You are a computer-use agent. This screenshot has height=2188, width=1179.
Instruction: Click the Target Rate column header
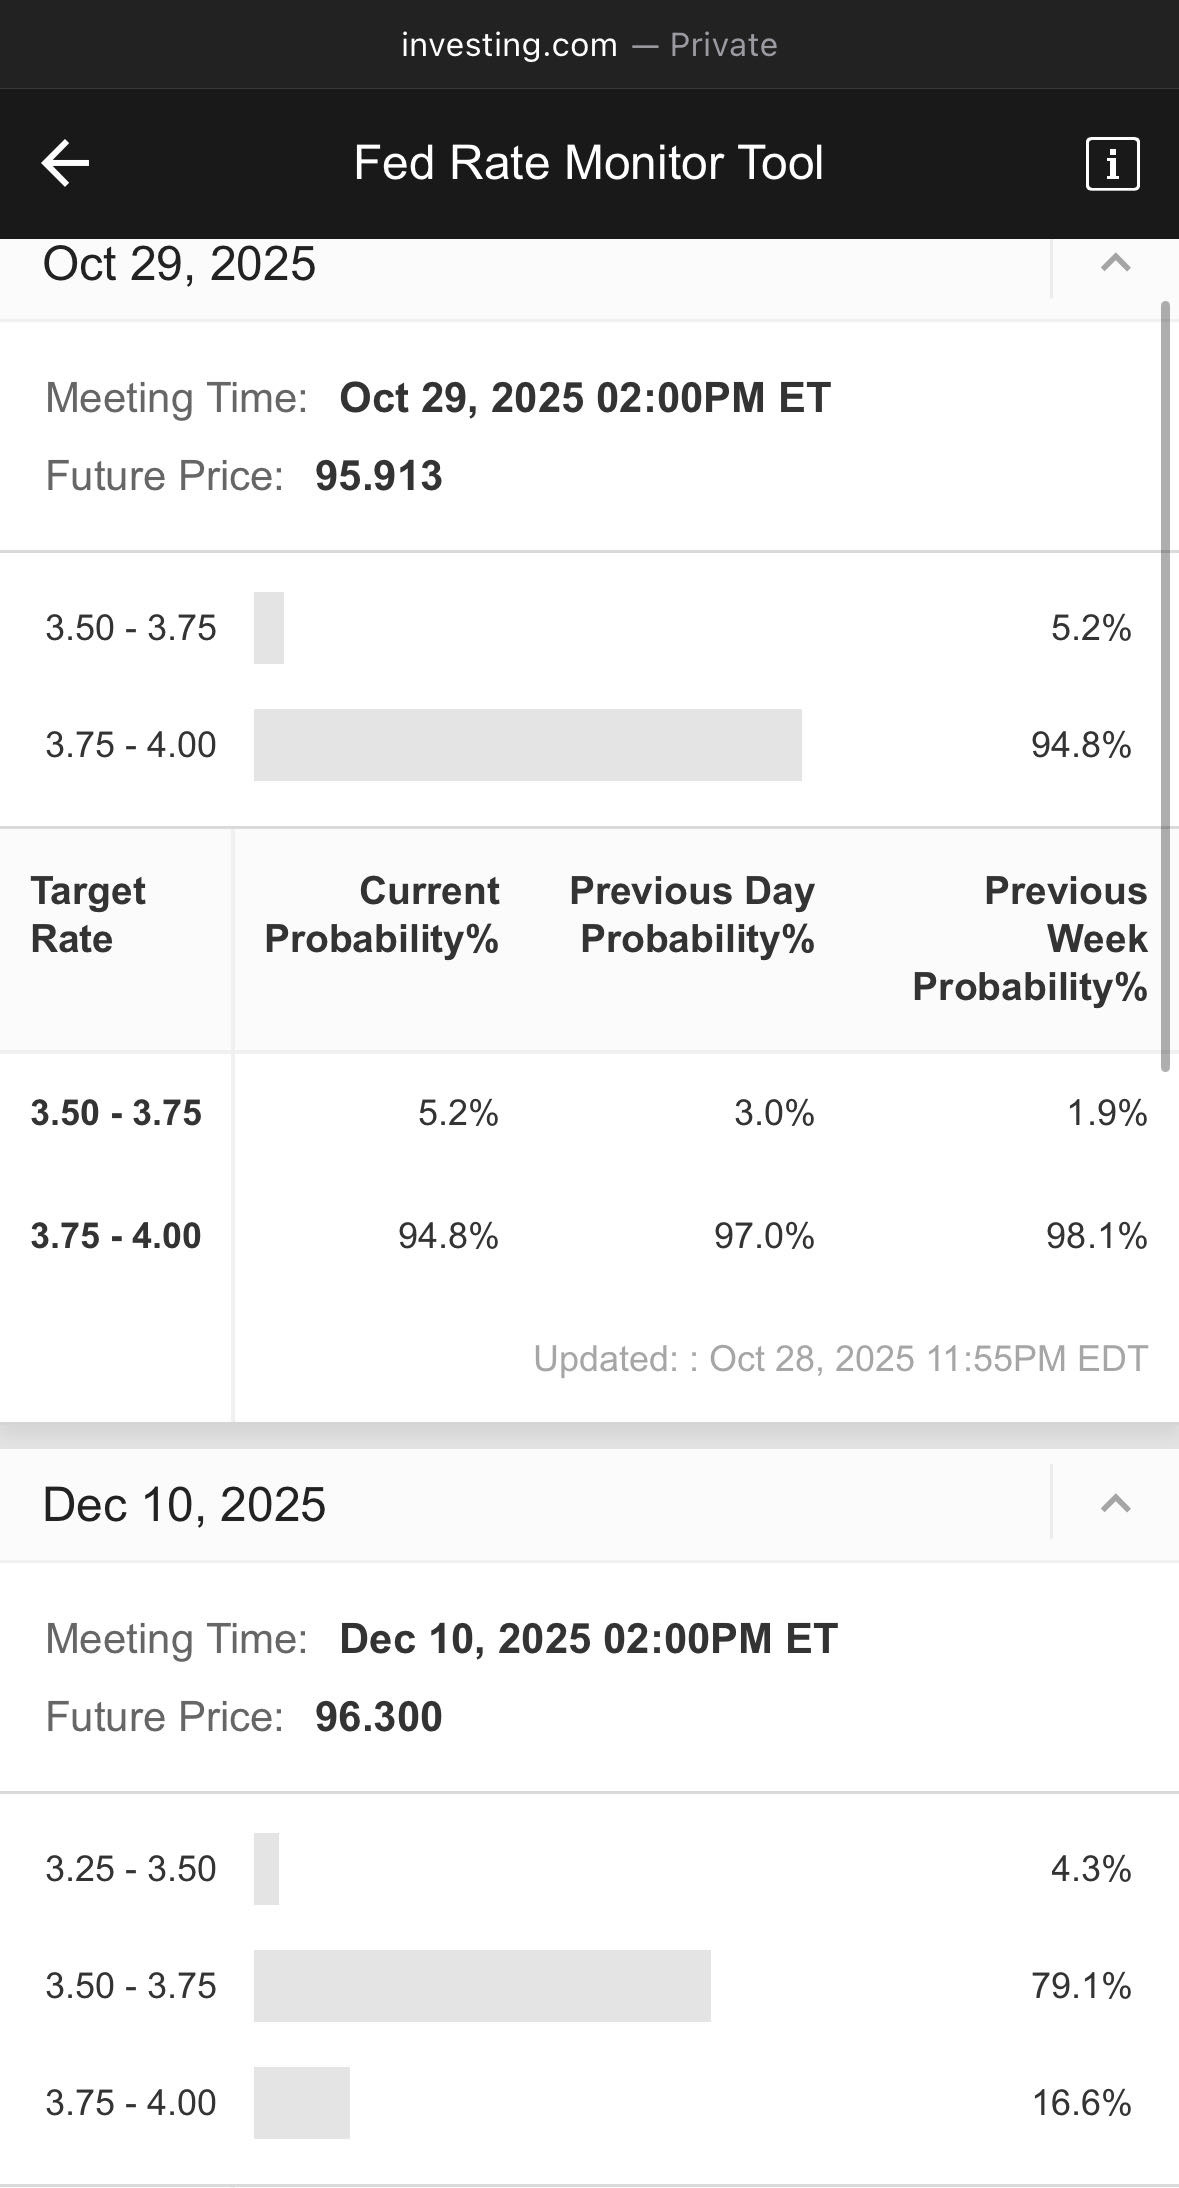(88, 915)
